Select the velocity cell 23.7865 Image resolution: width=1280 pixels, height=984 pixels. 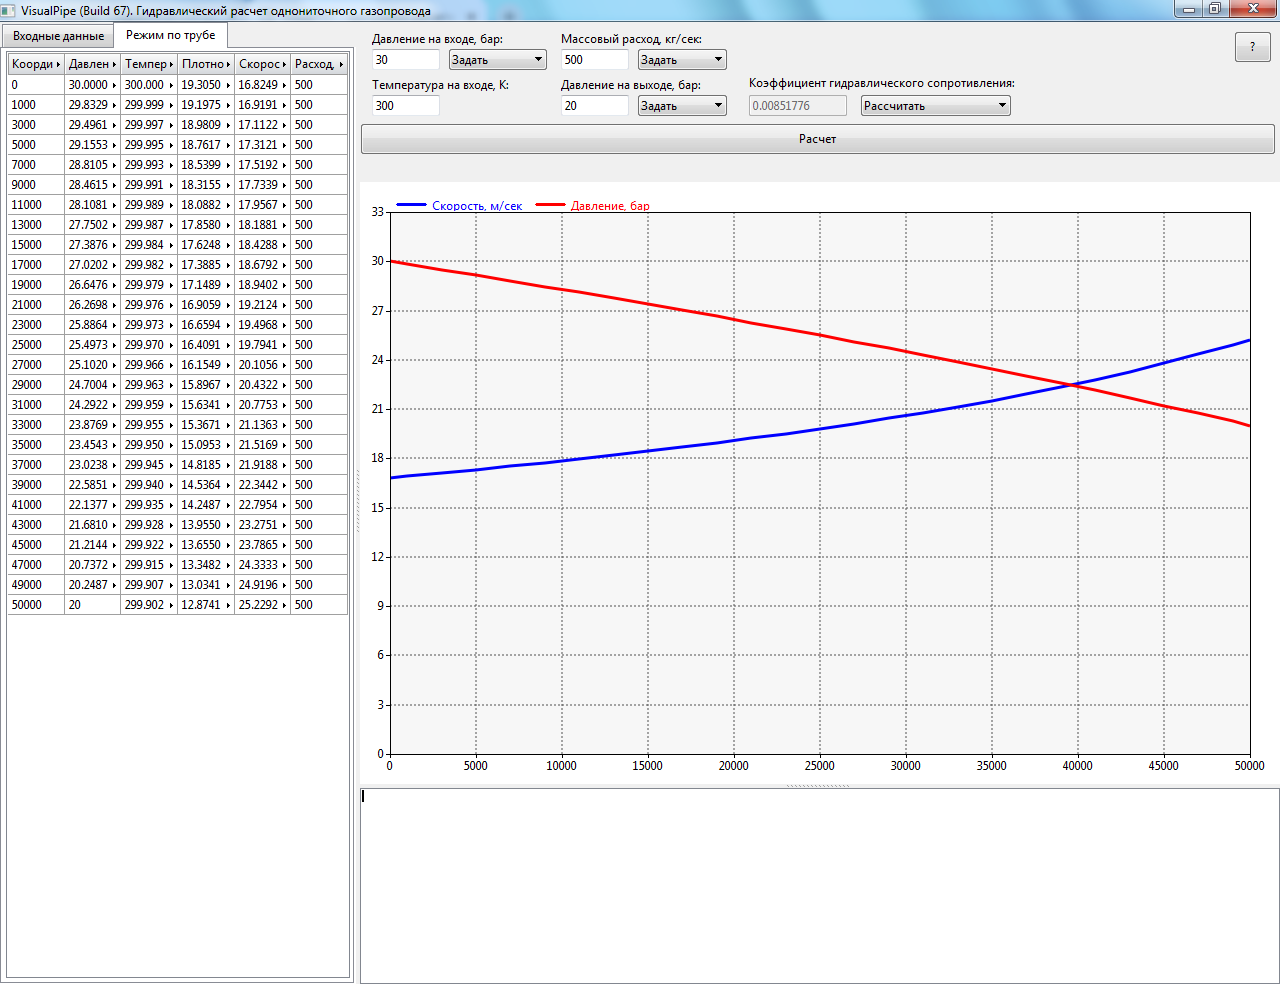262,545
